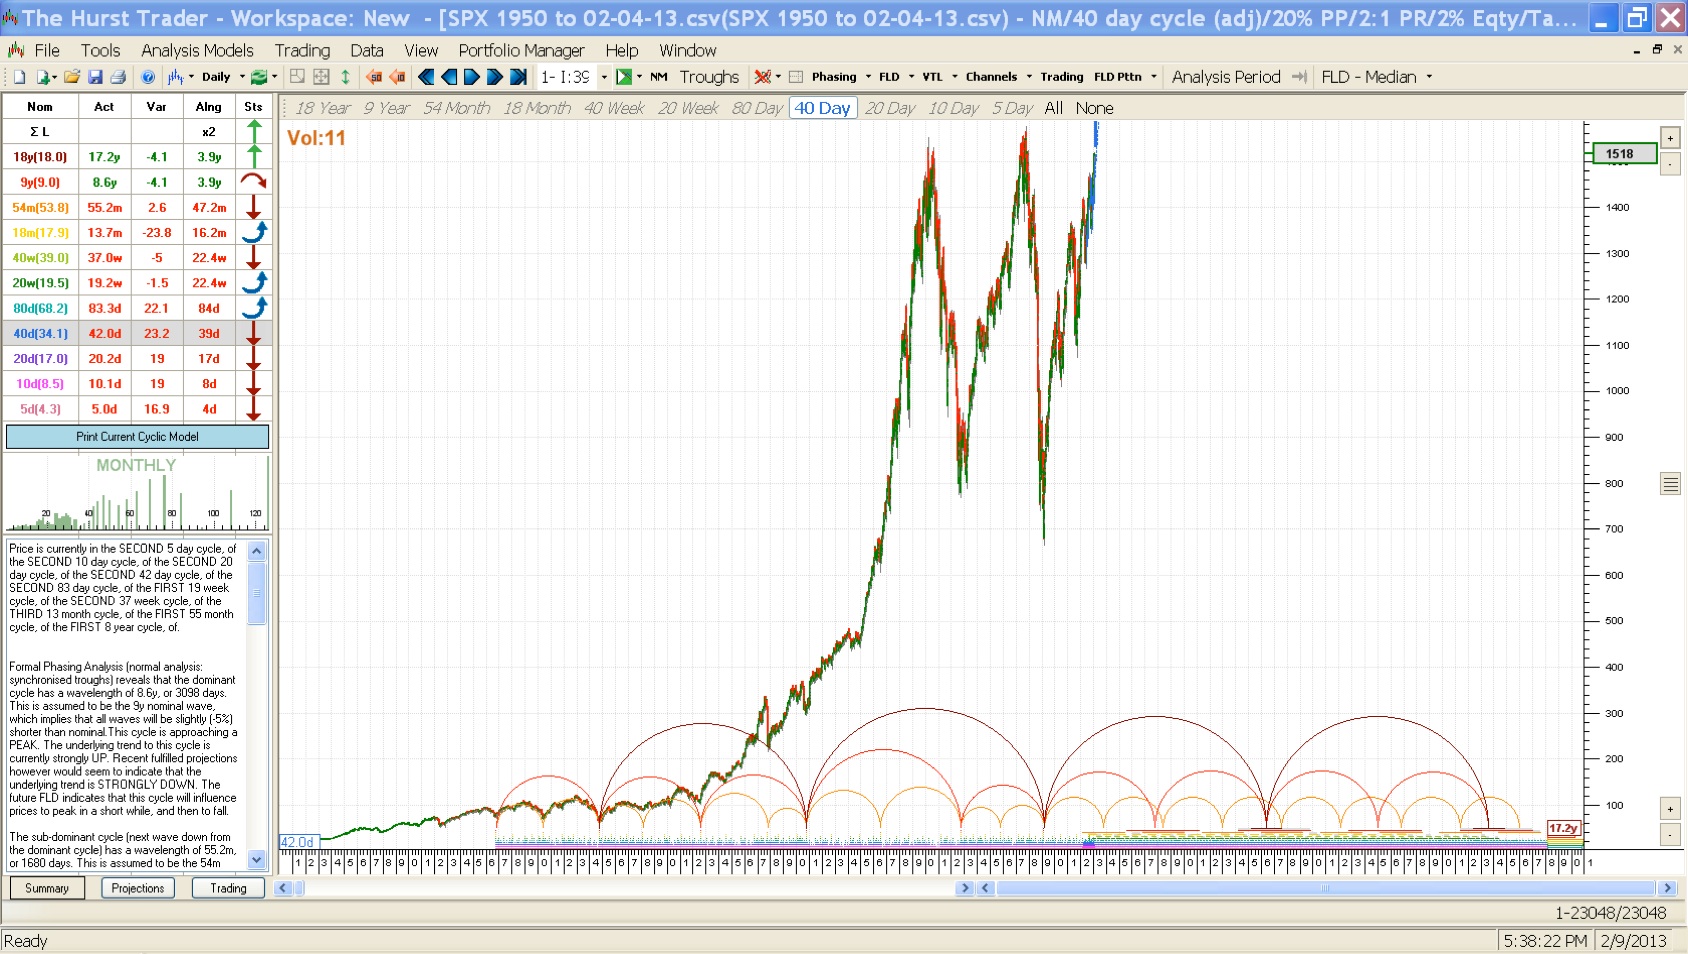Open a file with the folder icon
The image size is (1688, 954).
click(71, 77)
